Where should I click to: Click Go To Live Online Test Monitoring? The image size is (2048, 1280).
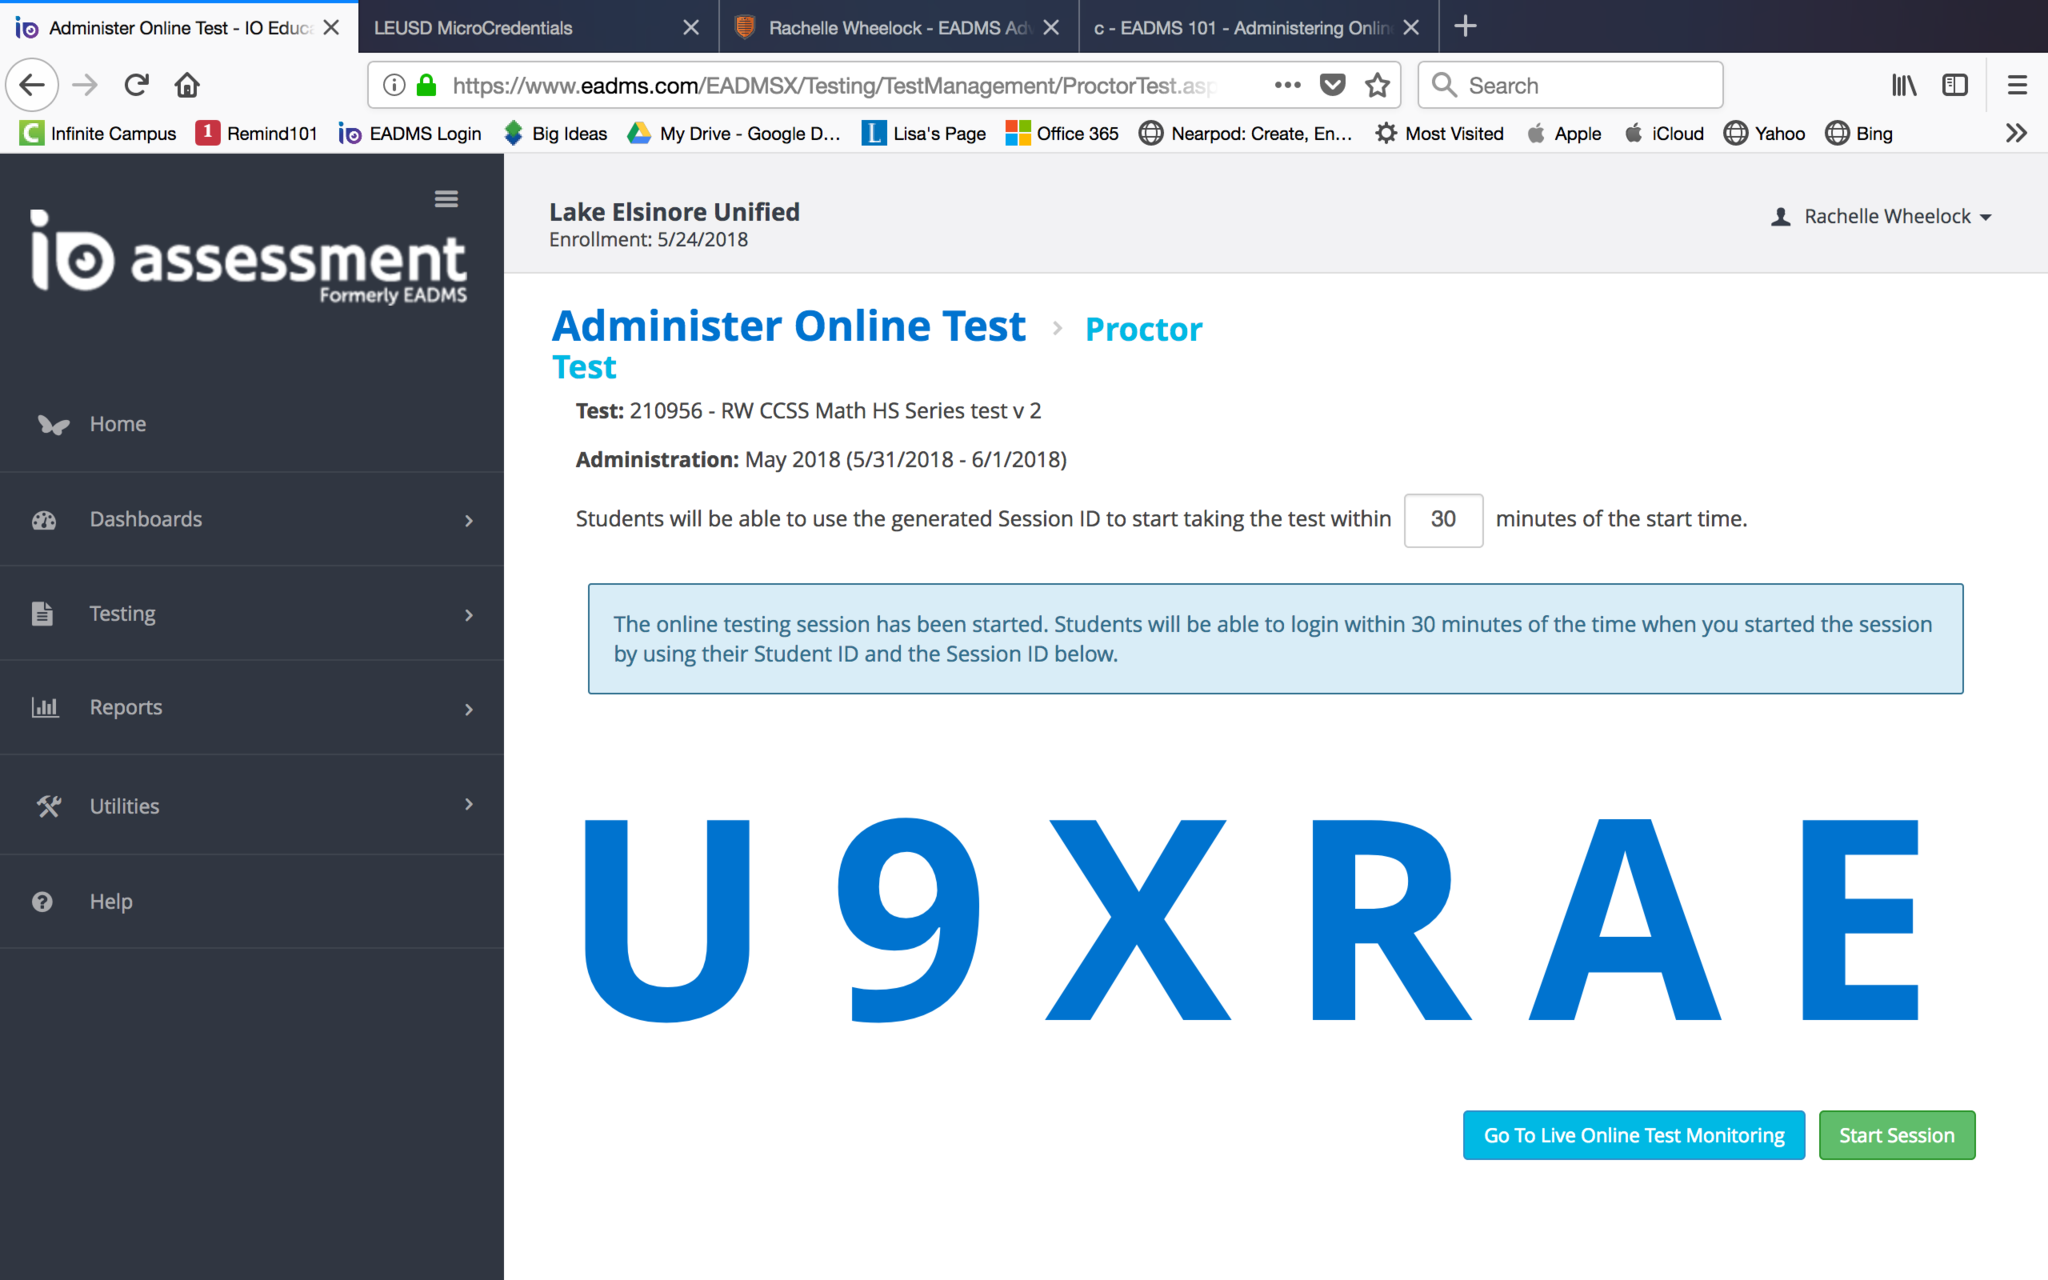pyautogui.click(x=1633, y=1135)
